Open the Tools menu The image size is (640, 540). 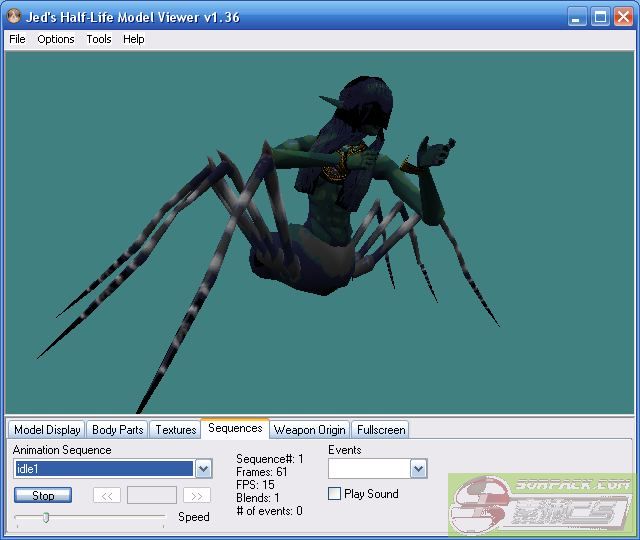pyautogui.click(x=99, y=39)
